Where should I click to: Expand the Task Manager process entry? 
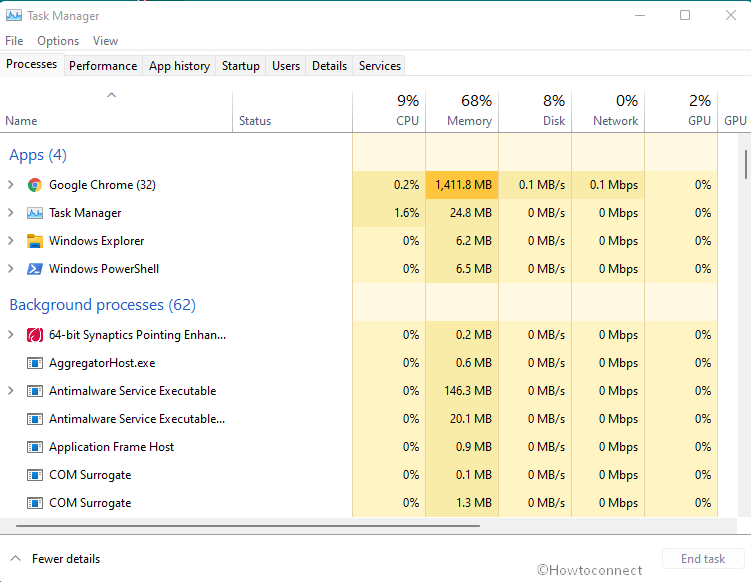point(11,213)
